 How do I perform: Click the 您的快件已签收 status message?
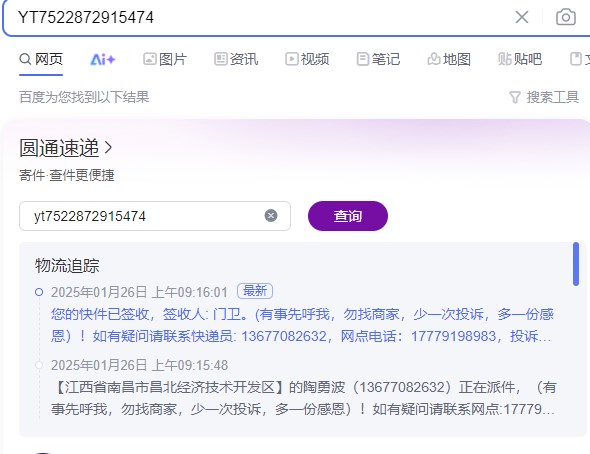302,325
